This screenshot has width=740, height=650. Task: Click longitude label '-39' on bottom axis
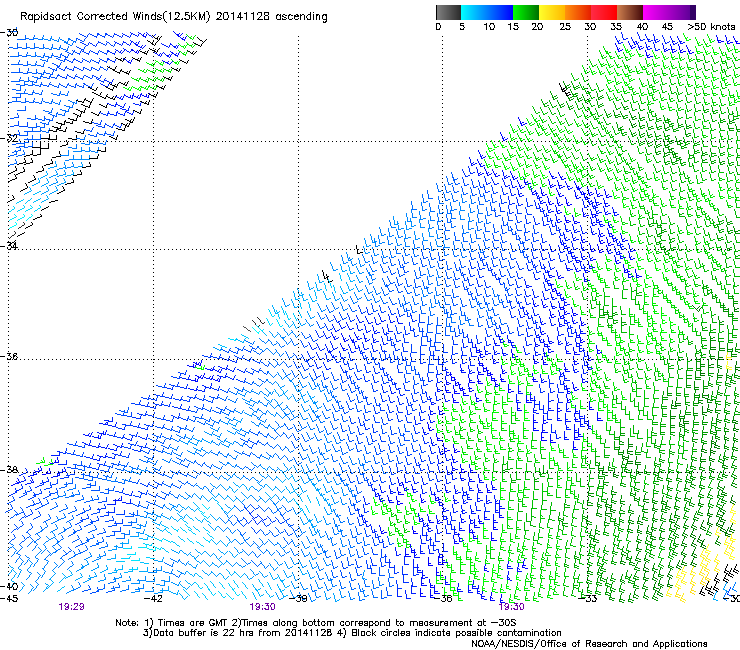coord(298,599)
